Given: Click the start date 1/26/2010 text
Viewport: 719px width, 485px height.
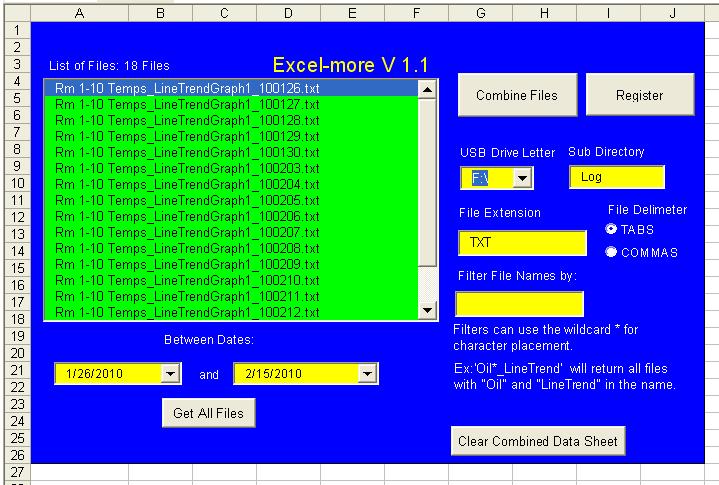Looking at the screenshot, I should point(94,374).
